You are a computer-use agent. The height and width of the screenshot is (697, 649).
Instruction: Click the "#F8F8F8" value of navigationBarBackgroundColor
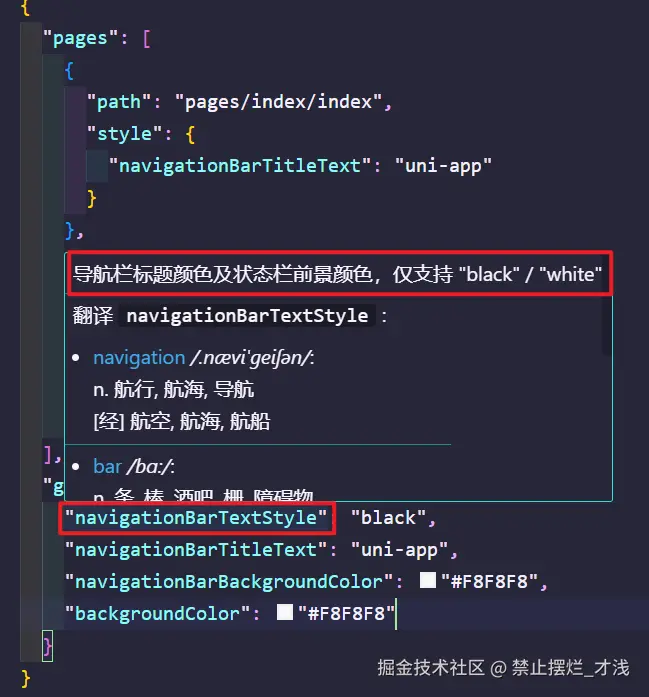coord(489,582)
